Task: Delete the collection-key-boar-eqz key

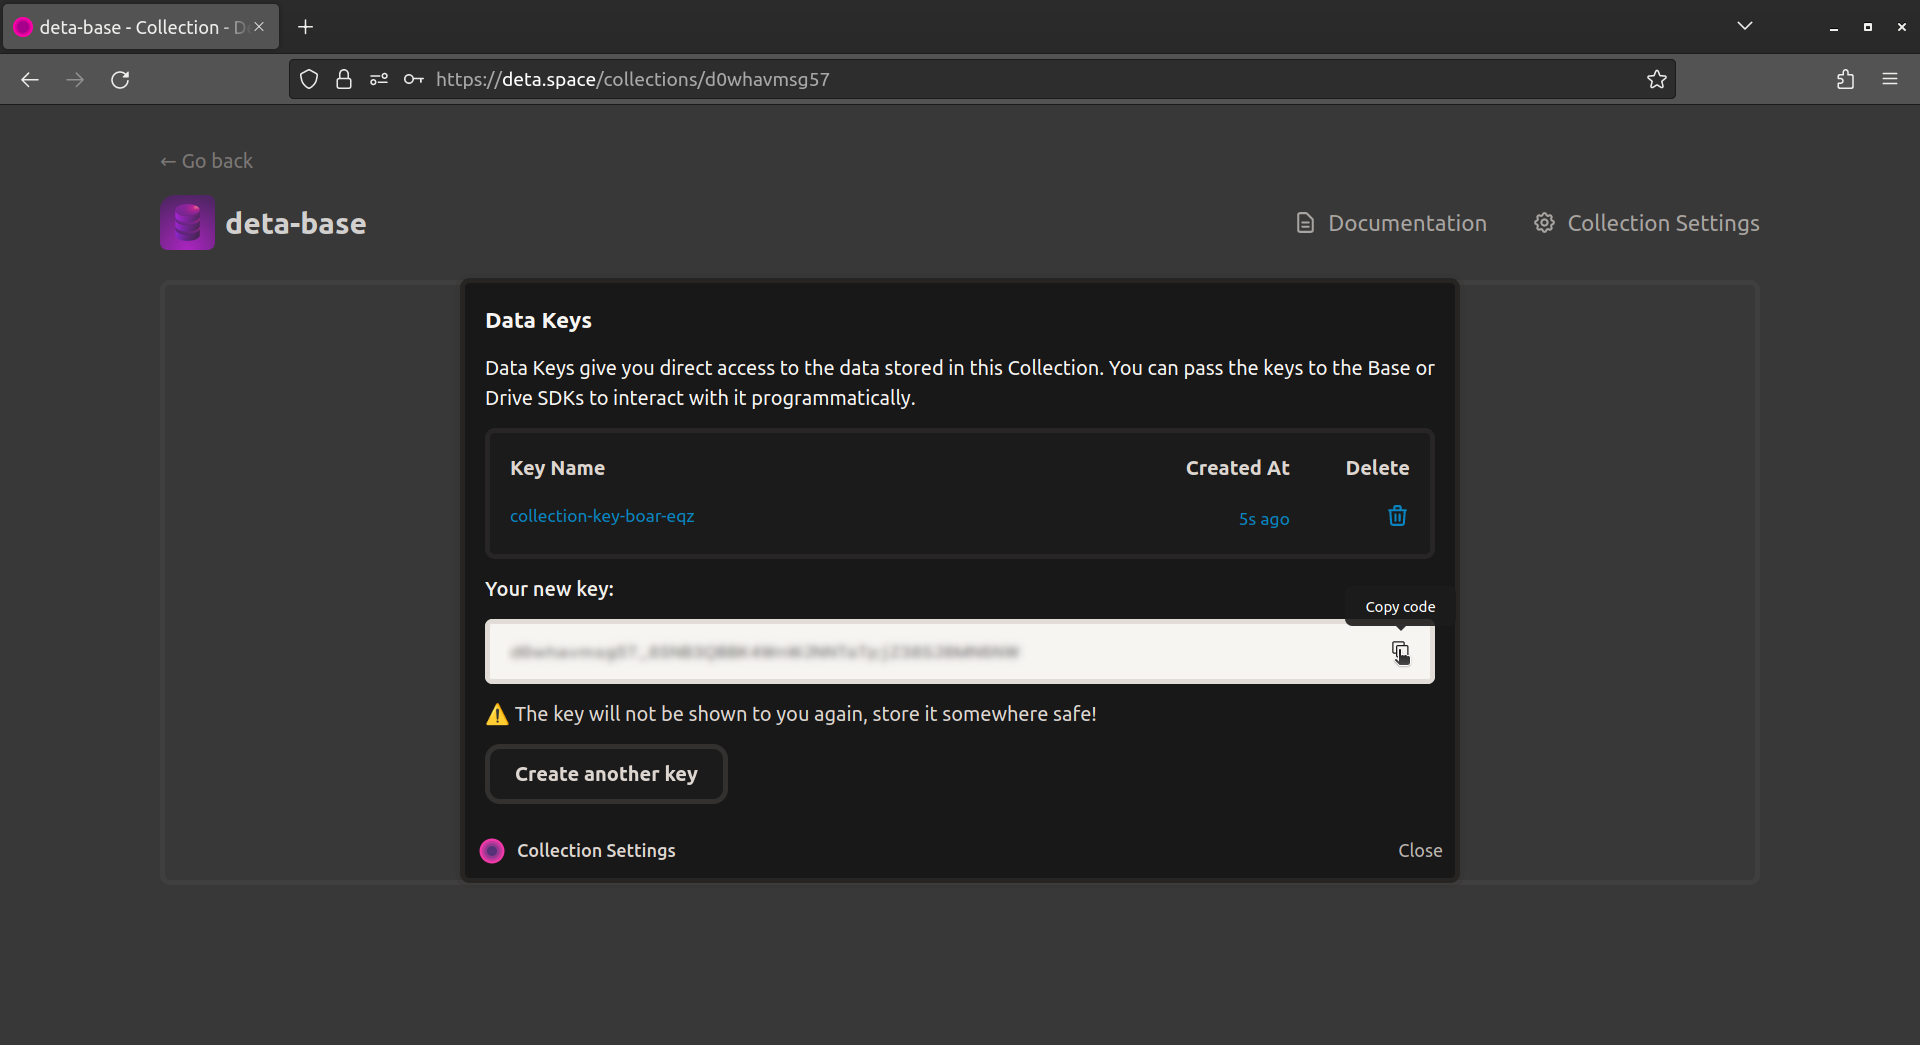Action: [1397, 516]
